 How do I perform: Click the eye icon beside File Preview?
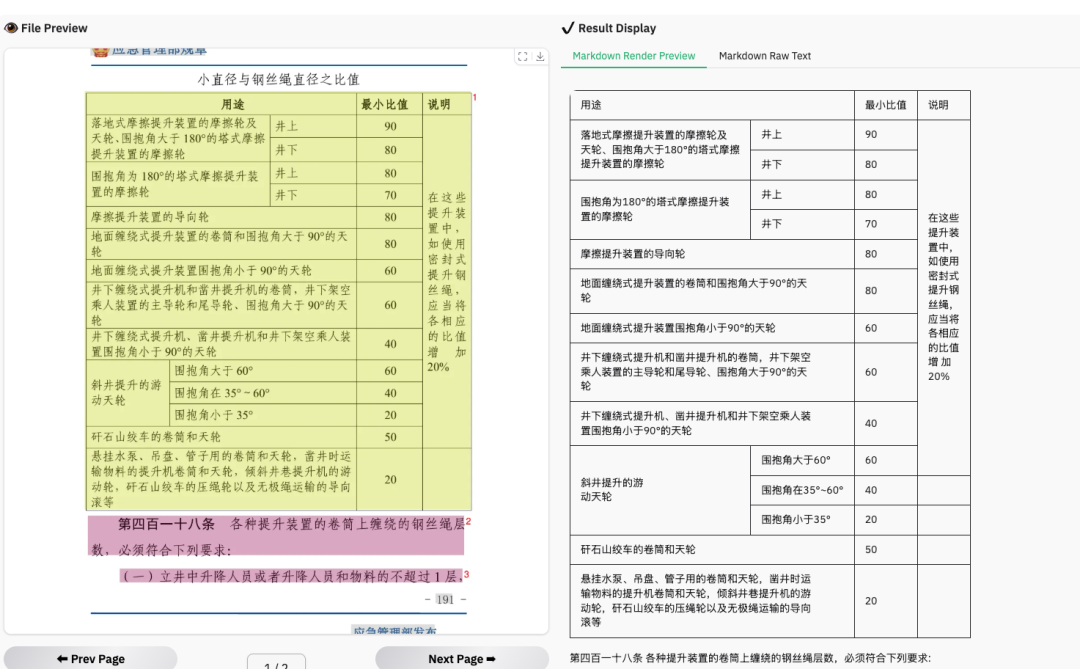pyautogui.click(x=11, y=28)
